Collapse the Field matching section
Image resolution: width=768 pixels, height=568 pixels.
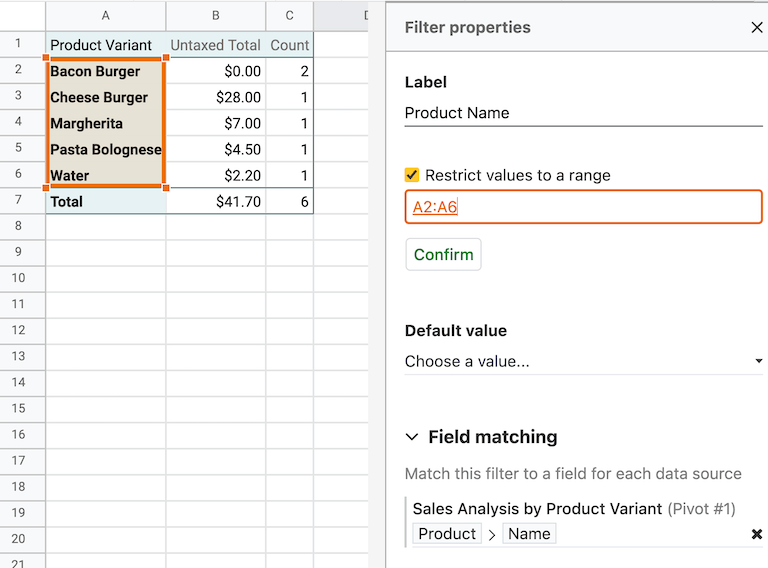(412, 437)
